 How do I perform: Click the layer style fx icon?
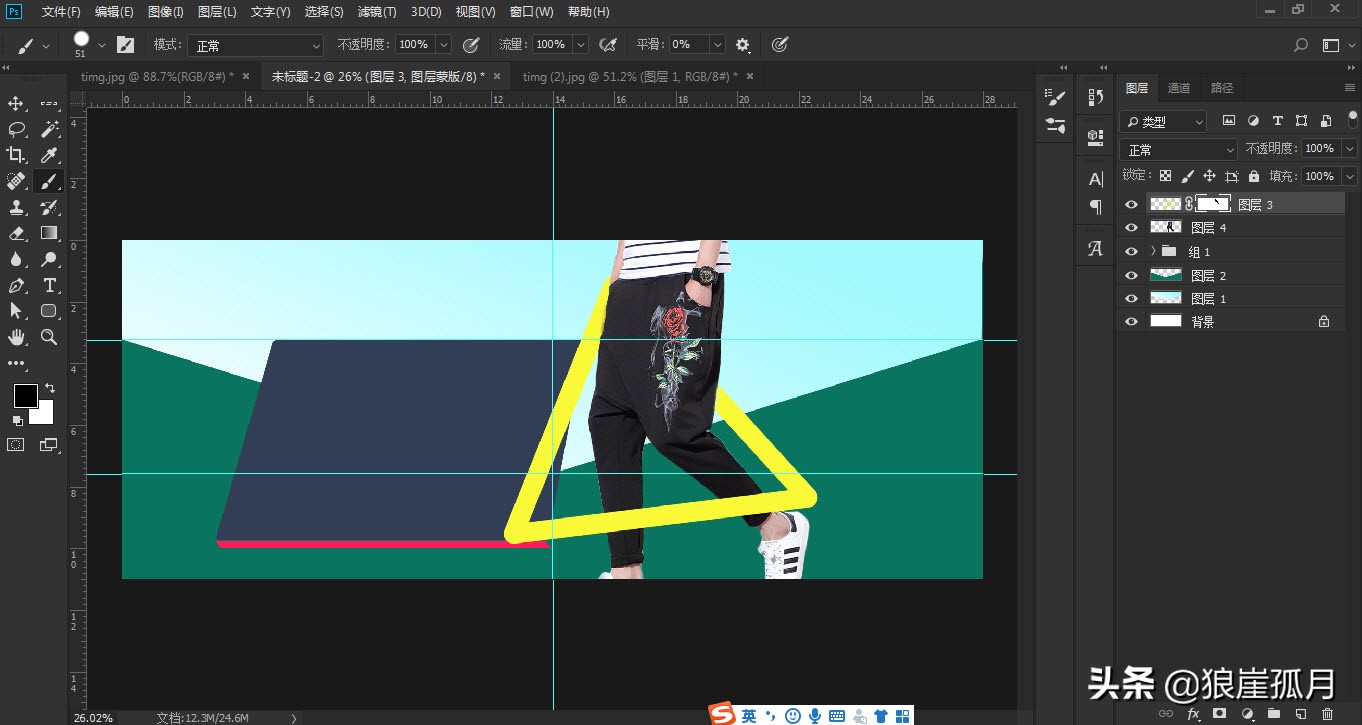[1193, 714]
